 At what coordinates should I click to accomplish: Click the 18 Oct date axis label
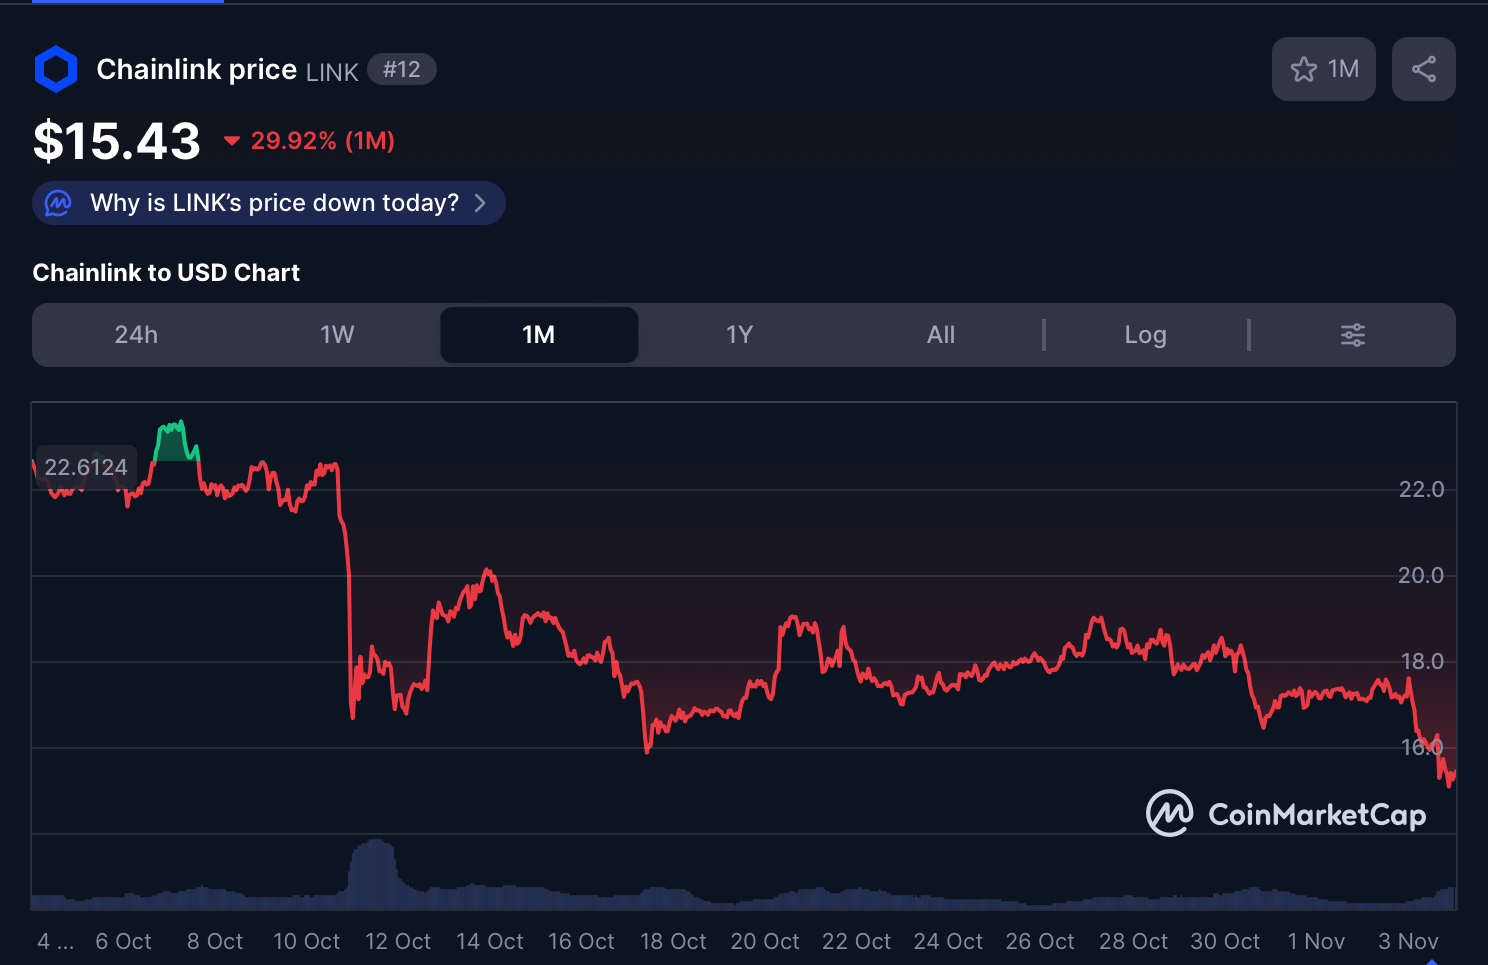[x=673, y=942]
